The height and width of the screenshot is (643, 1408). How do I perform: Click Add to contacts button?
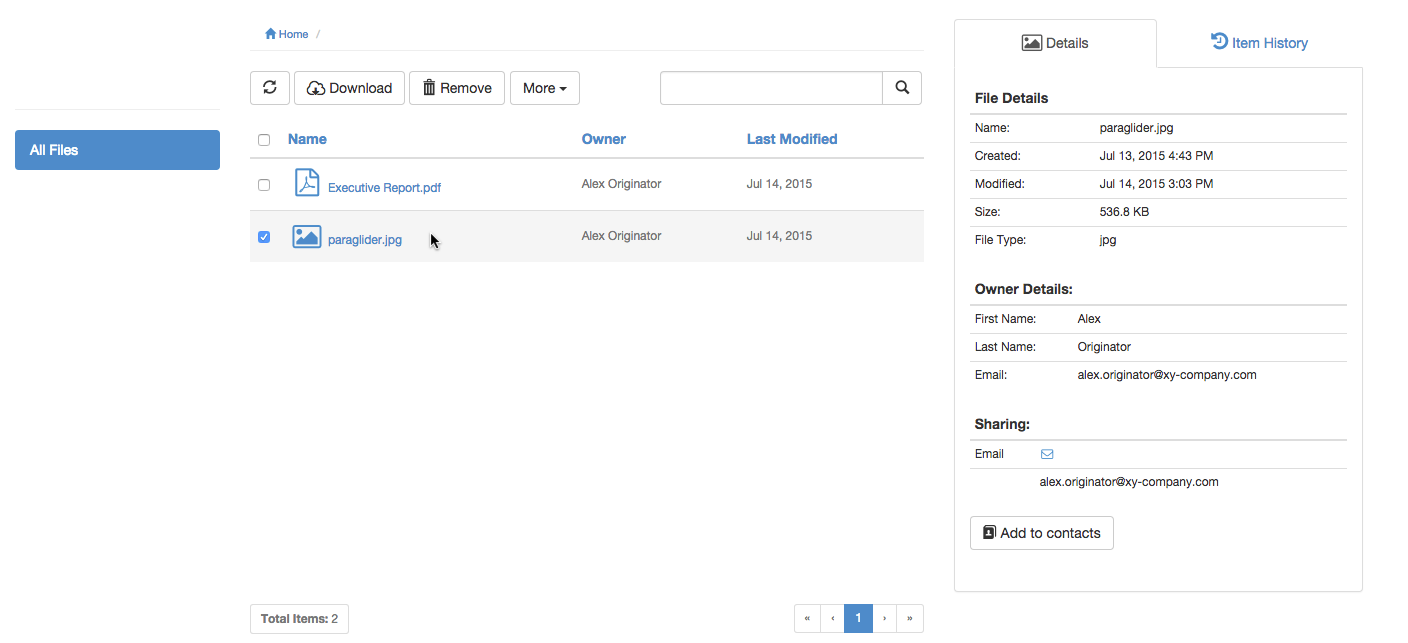tap(1041, 533)
